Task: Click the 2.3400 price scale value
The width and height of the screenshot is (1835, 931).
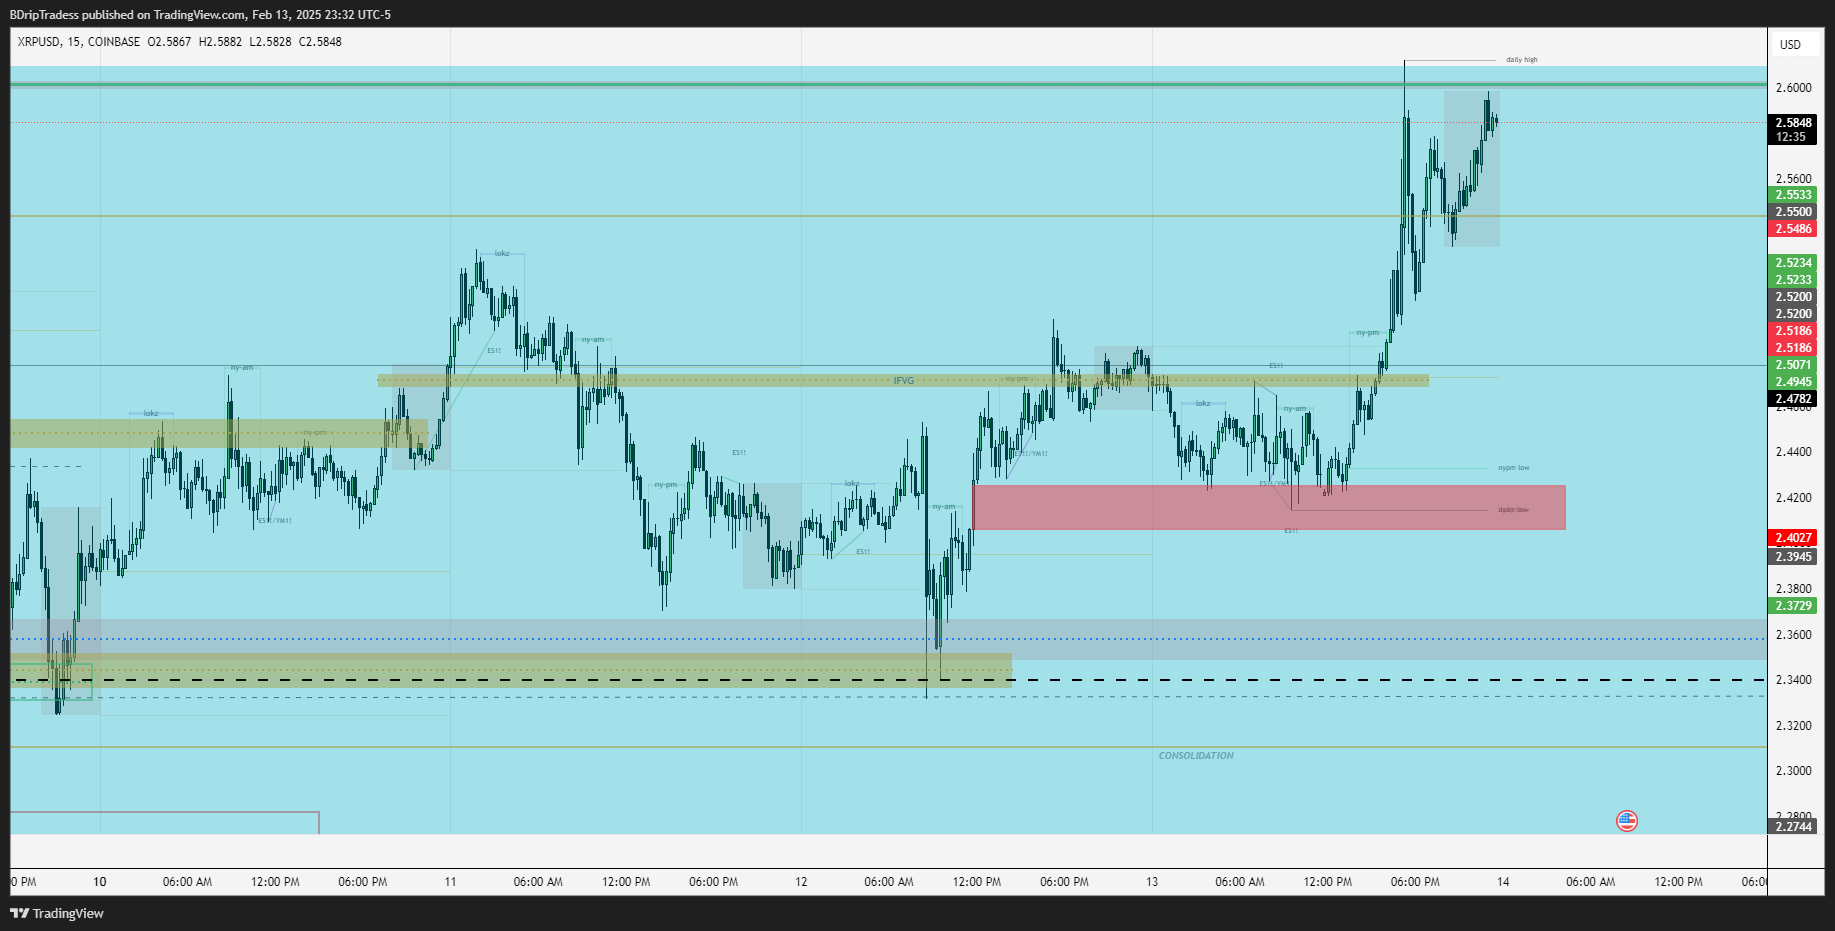Action: [1793, 680]
